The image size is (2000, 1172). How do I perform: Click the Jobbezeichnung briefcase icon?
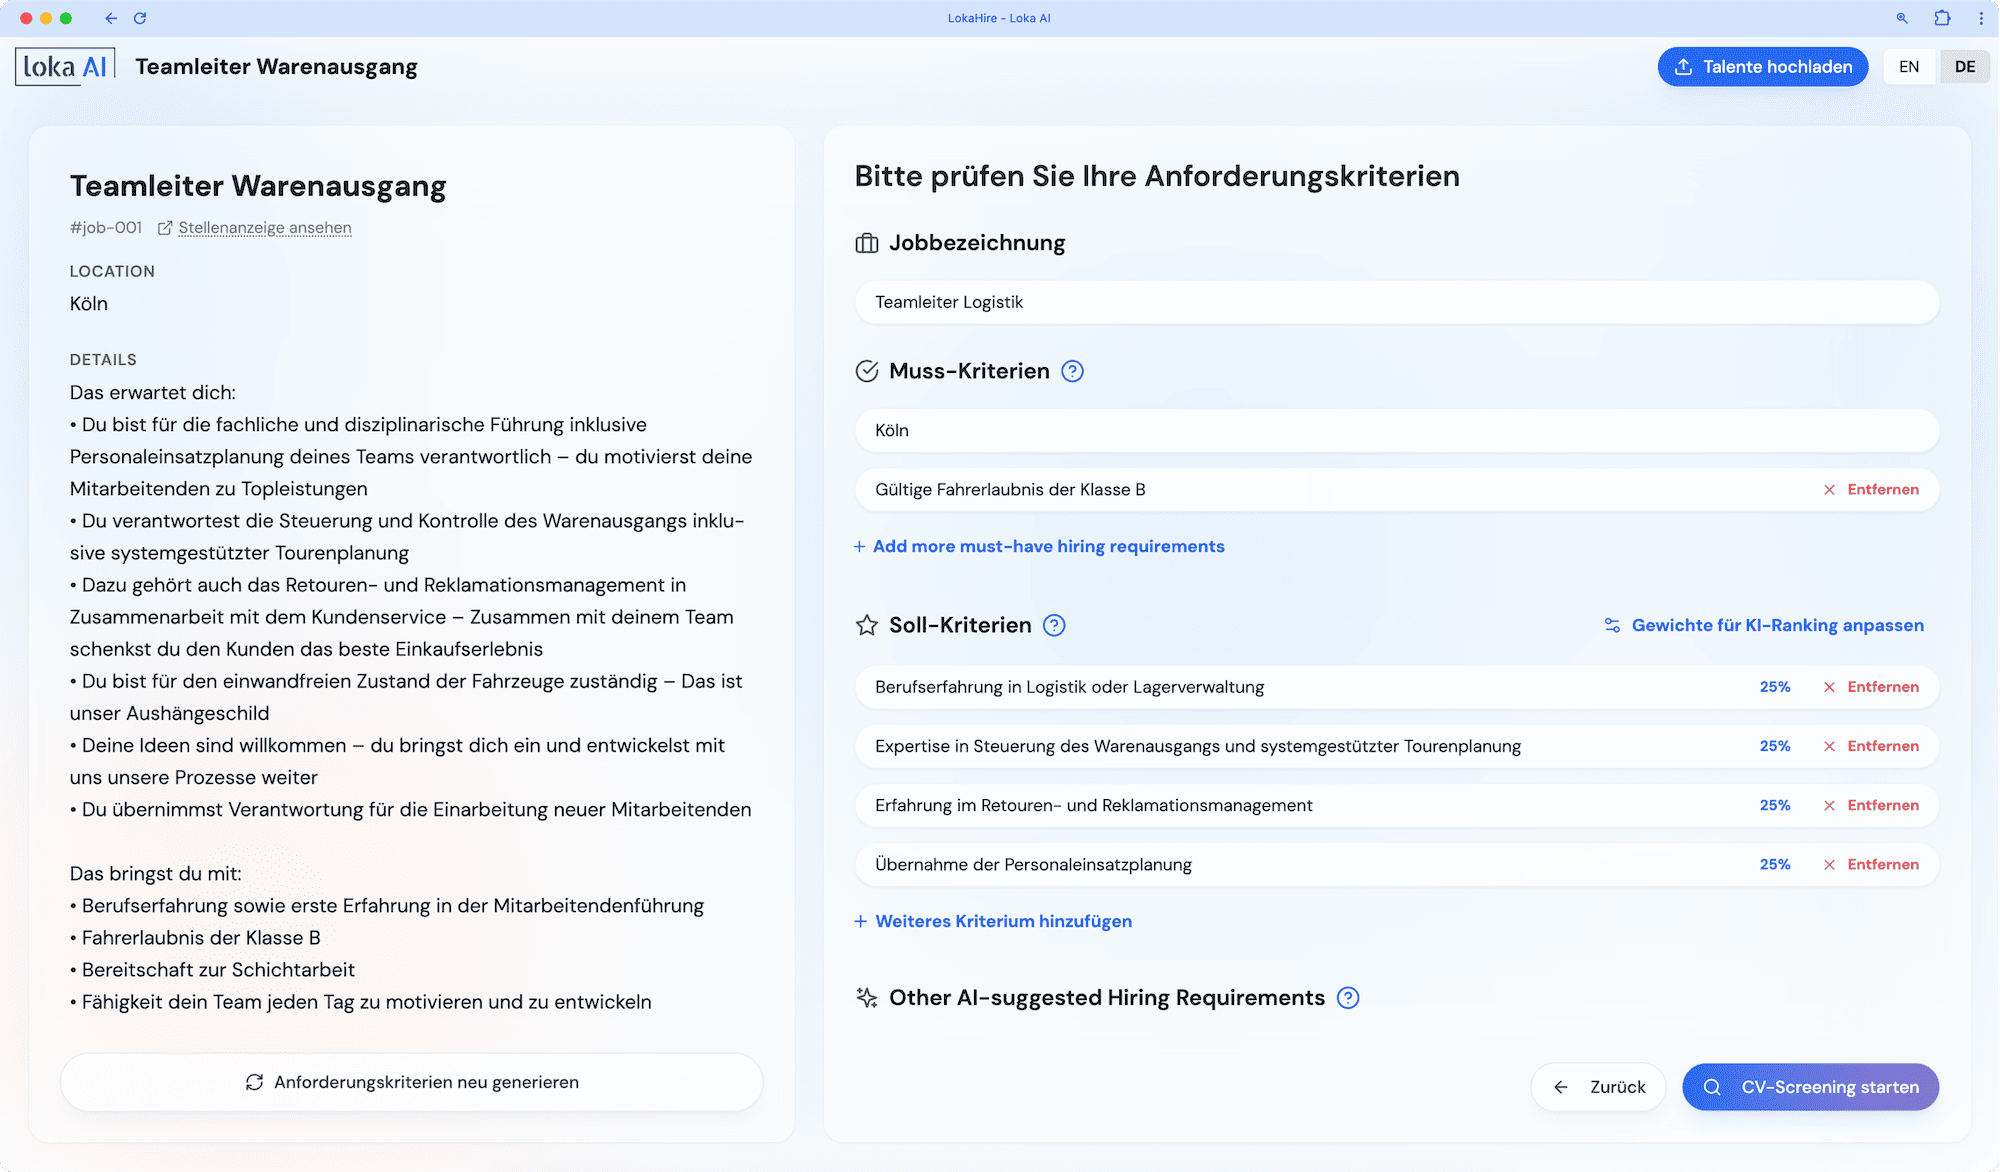click(865, 243)
